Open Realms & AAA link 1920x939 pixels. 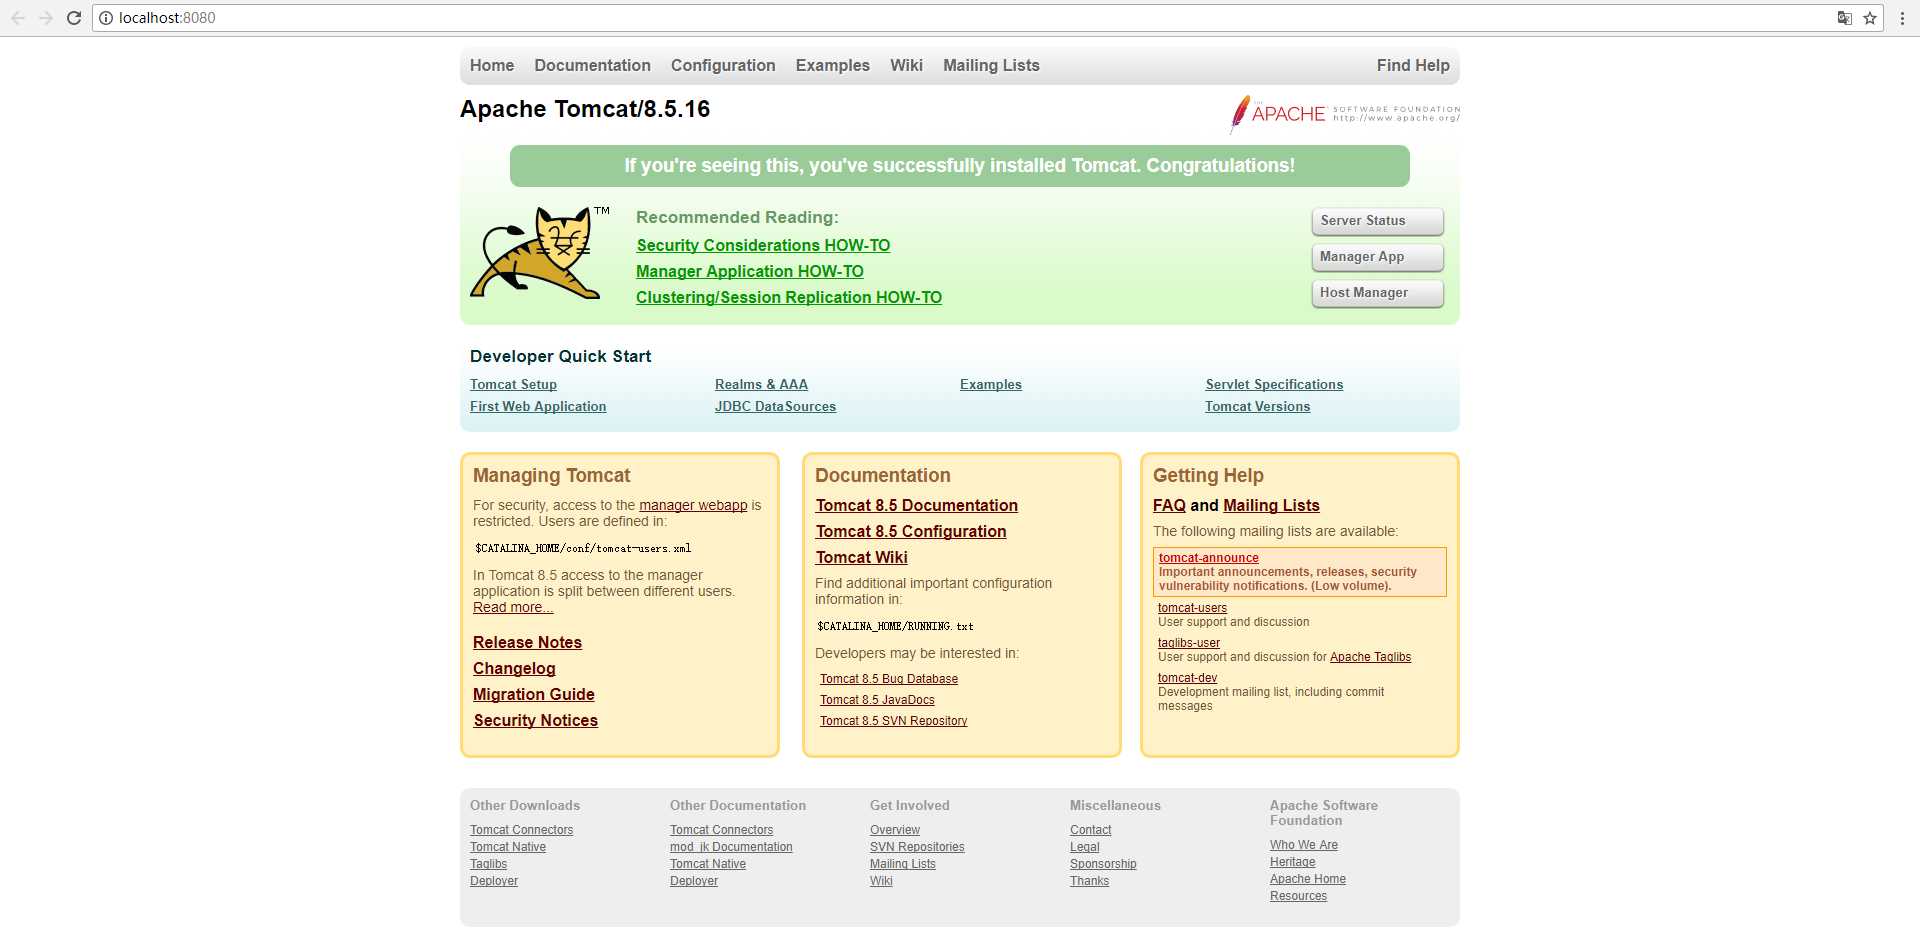pos(761,385)
